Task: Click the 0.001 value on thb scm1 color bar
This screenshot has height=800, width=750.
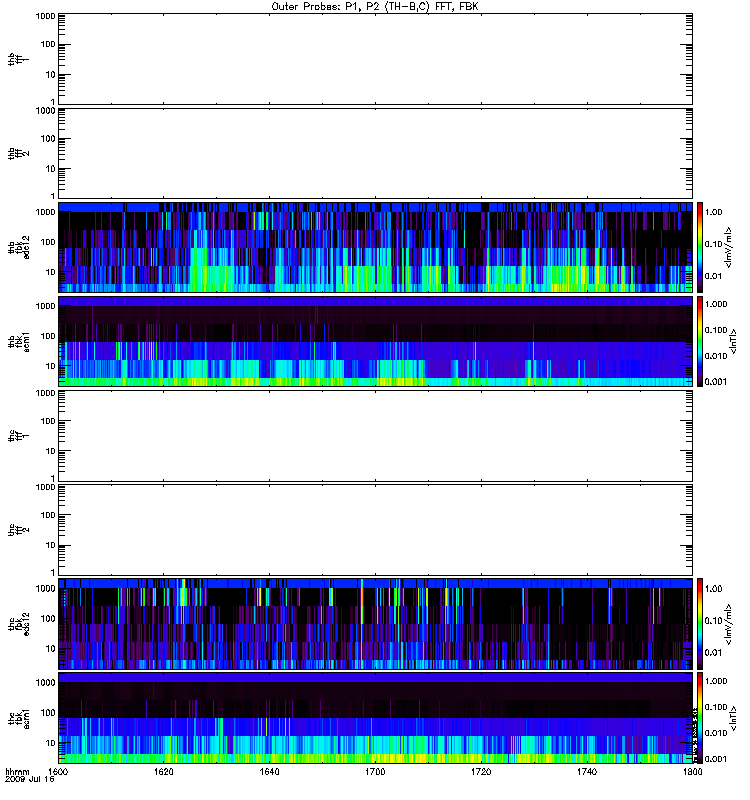Action: pyautogui.click(x=716, y=382)
